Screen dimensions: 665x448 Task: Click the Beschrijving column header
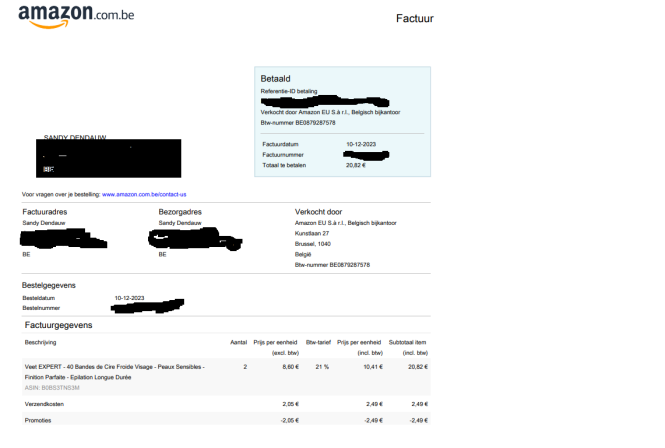(x=40, y=342)
